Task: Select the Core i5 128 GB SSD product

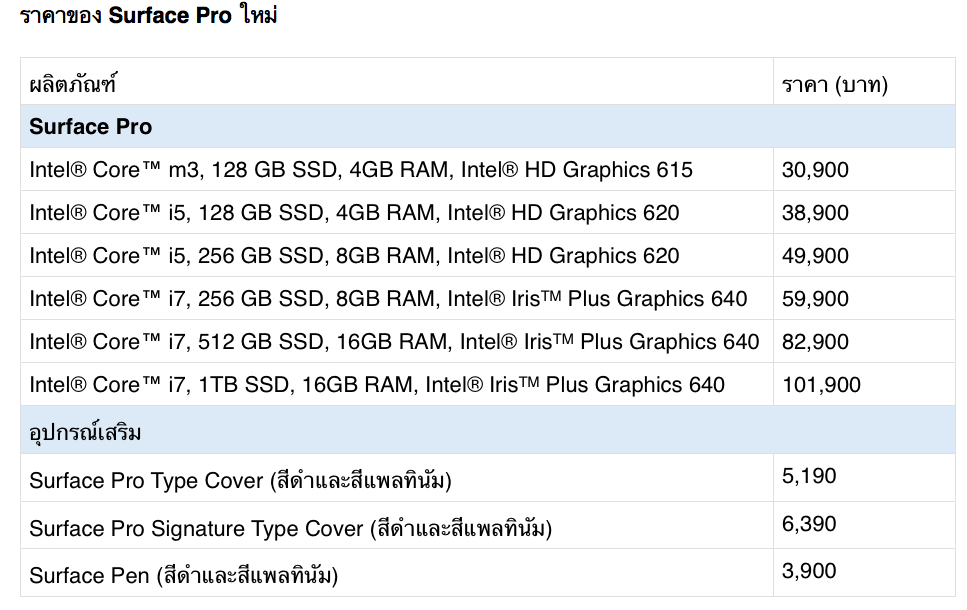Action: [x=354, y=213]
